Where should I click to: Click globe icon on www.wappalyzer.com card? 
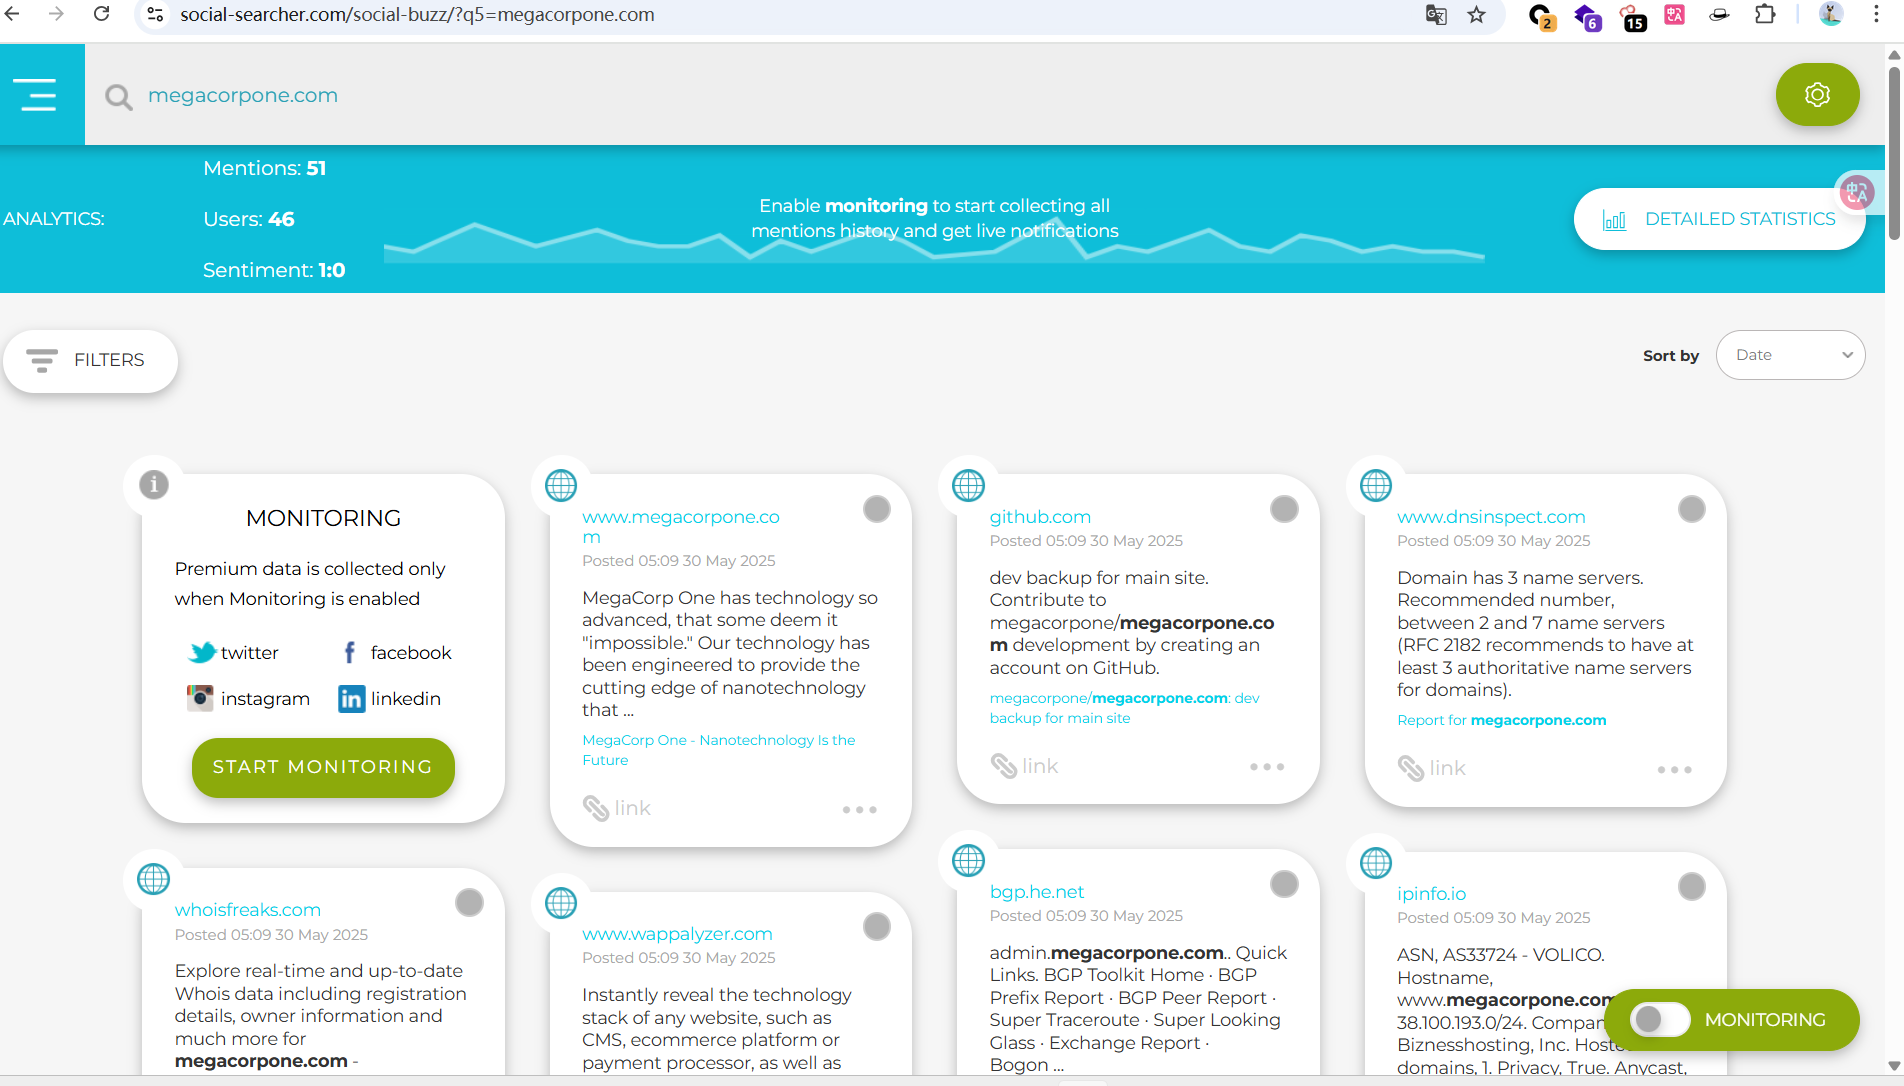[561, 903]
